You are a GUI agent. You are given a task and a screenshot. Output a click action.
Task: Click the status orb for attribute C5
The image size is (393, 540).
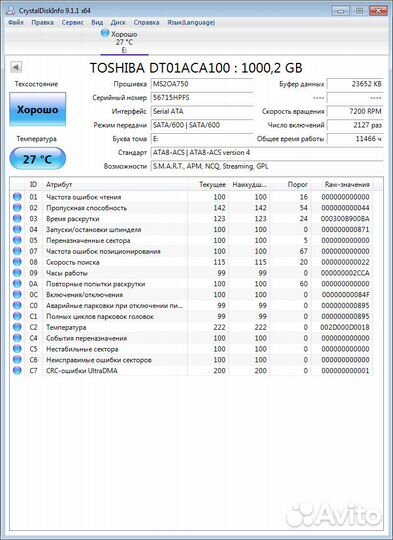coord(17,349)
